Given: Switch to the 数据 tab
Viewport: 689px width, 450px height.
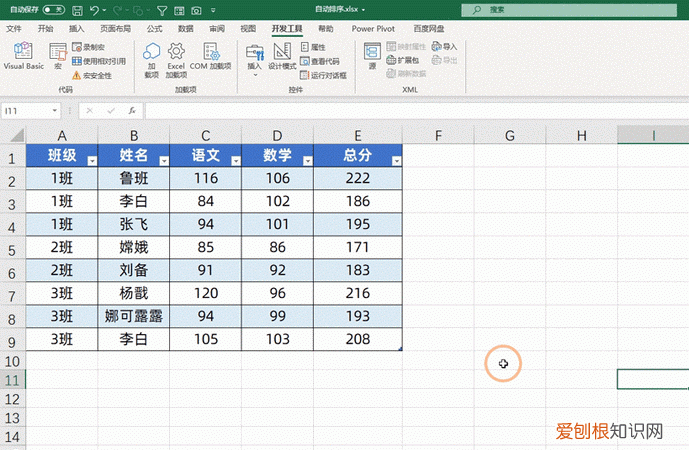Looking at the screenshot, I should click(185, 29).
